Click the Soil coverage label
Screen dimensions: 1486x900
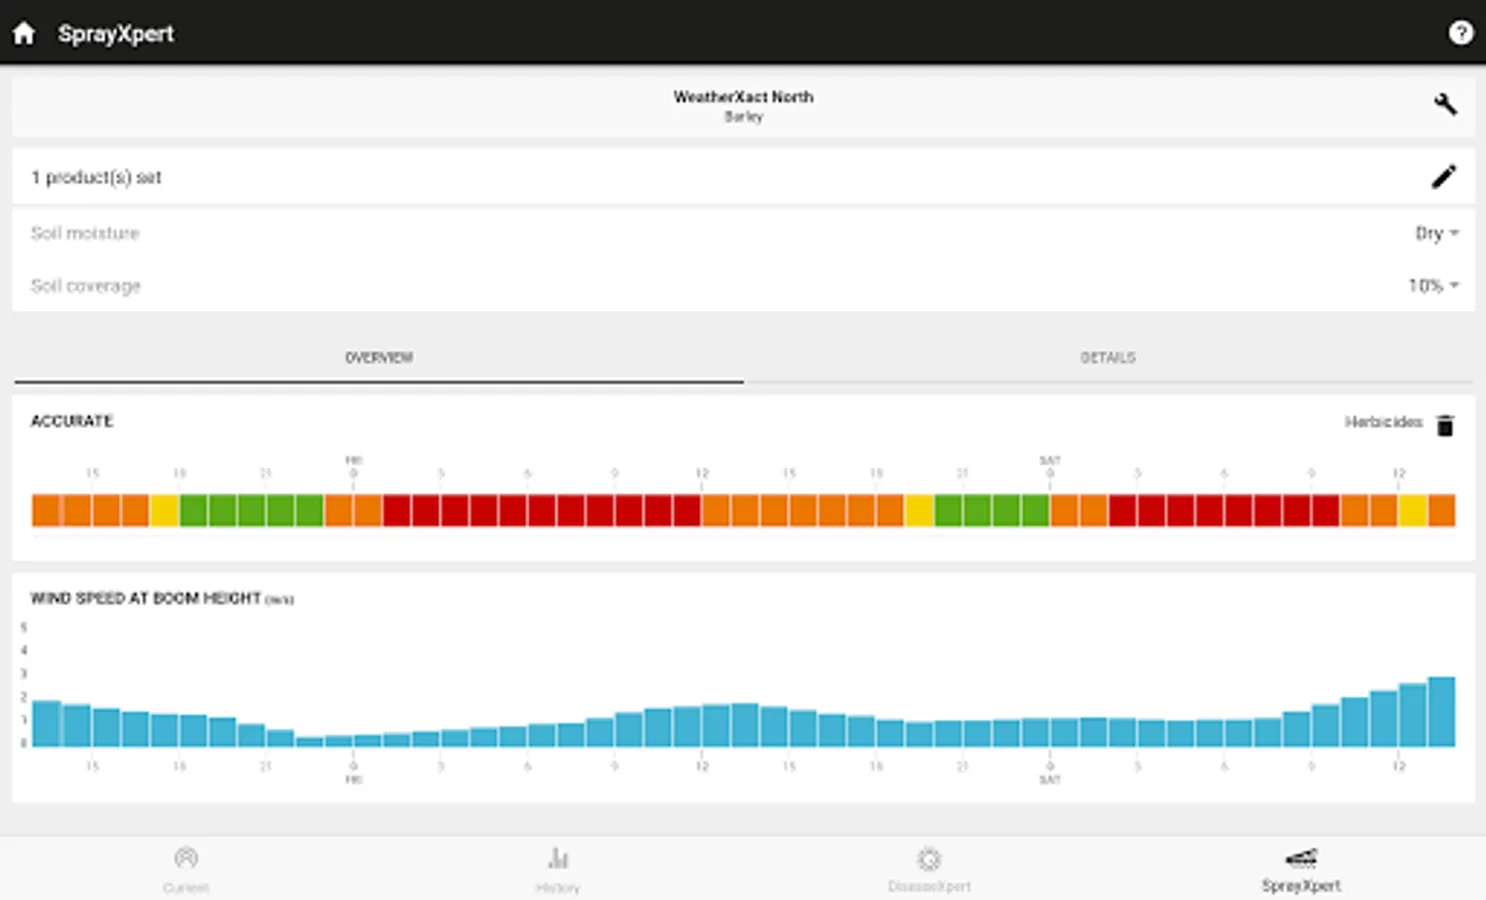(x=86, y=286)
